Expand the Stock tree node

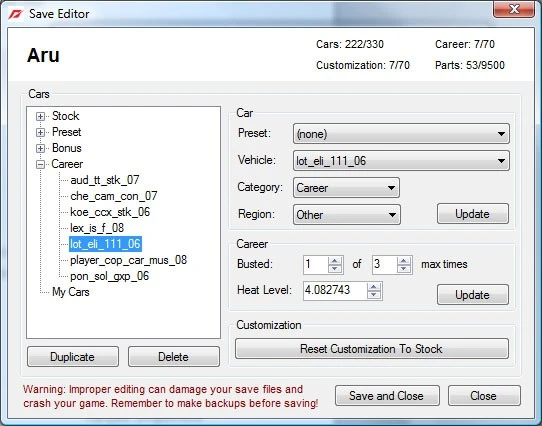pos(40,117)
